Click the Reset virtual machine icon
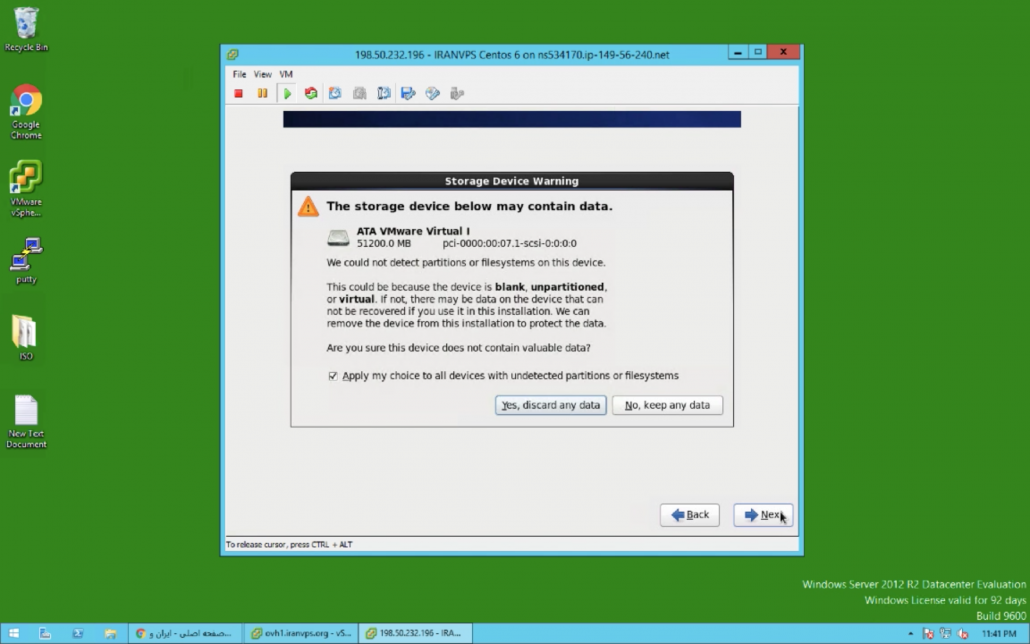This screenshot has height=644, width=1030. click(311, 93)
